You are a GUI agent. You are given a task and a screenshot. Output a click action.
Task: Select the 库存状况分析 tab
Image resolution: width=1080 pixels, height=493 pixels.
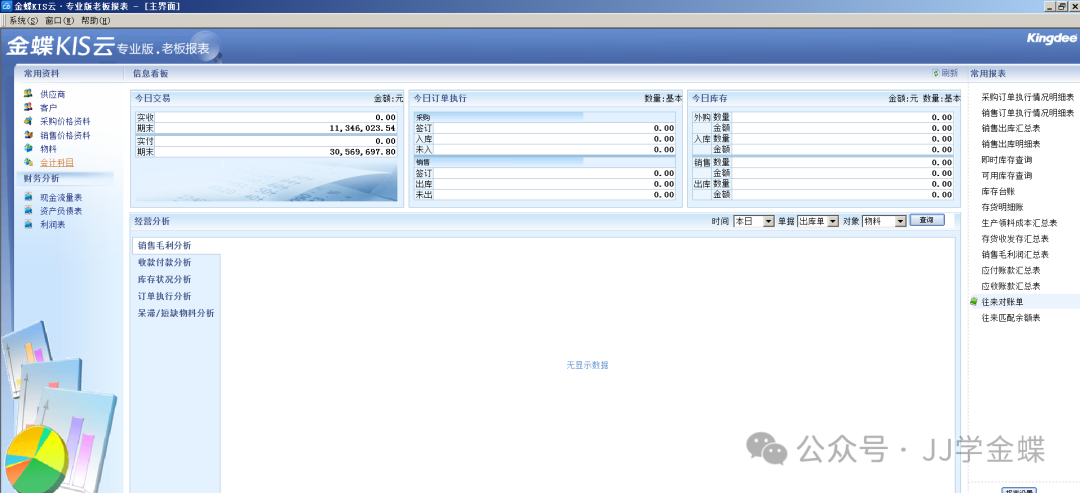click(x=164, y=279)
